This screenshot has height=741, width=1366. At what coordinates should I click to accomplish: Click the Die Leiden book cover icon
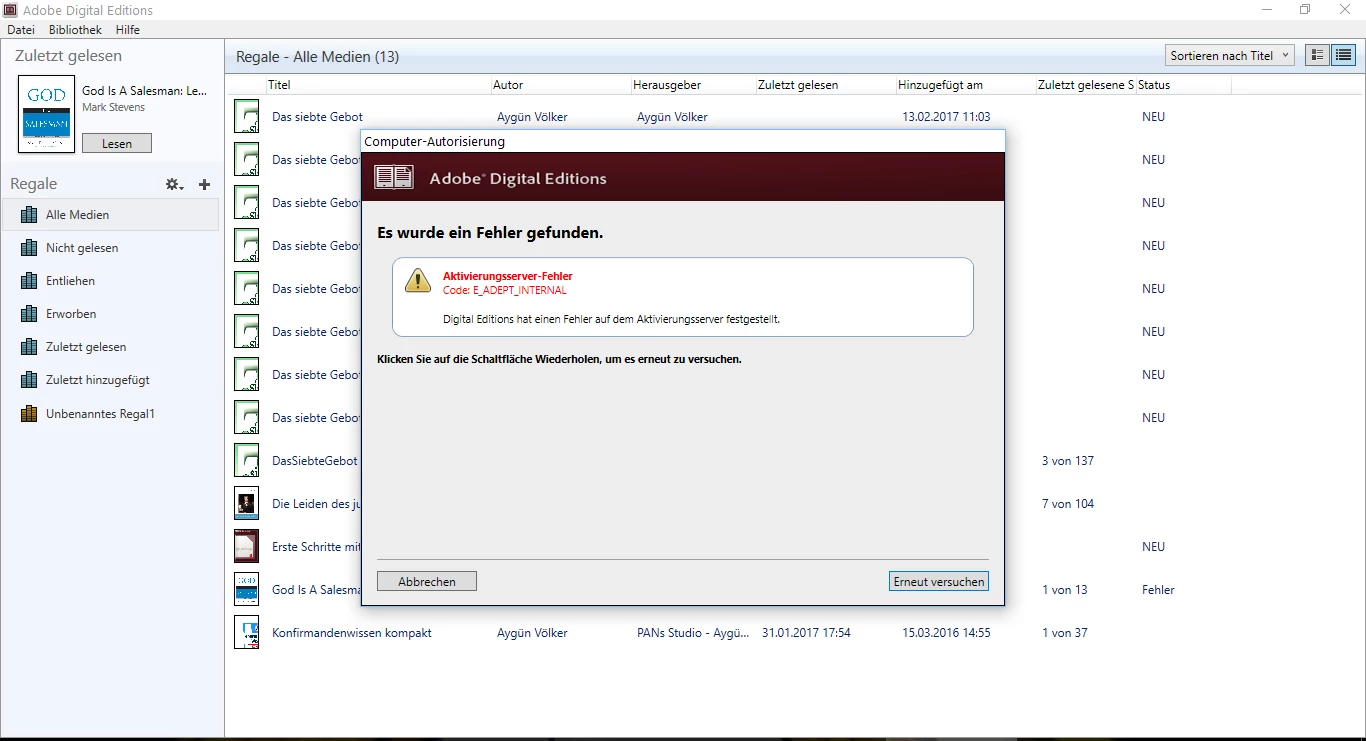(x=246, y=504)
